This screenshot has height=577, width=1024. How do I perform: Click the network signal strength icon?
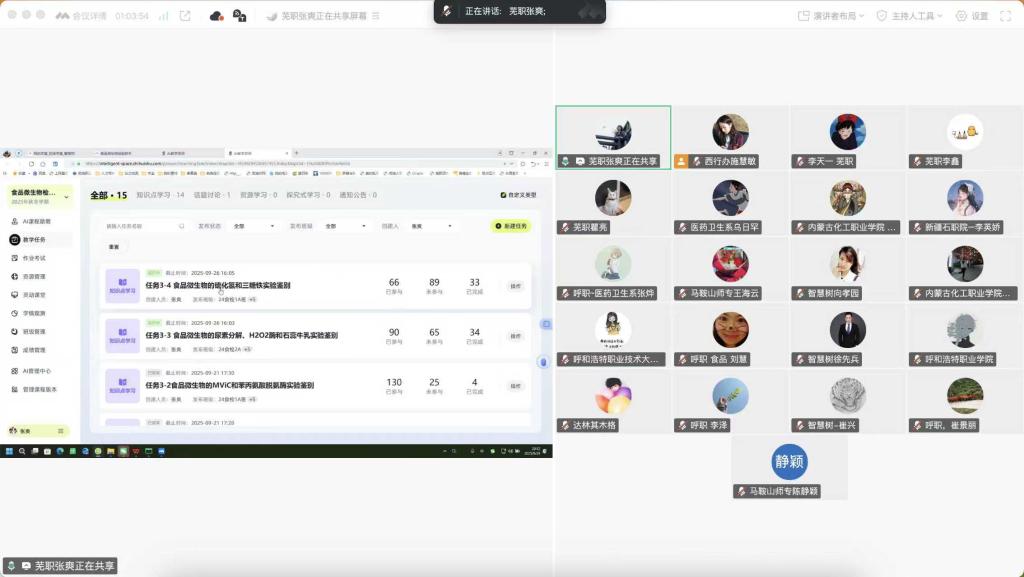point(159,16)
